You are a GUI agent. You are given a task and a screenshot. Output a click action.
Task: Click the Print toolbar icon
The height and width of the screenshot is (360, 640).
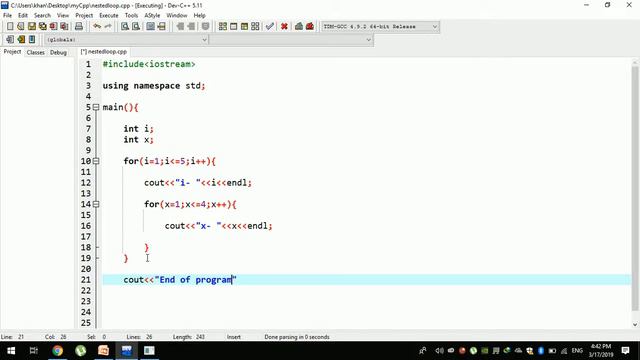(x=79, y=27)
